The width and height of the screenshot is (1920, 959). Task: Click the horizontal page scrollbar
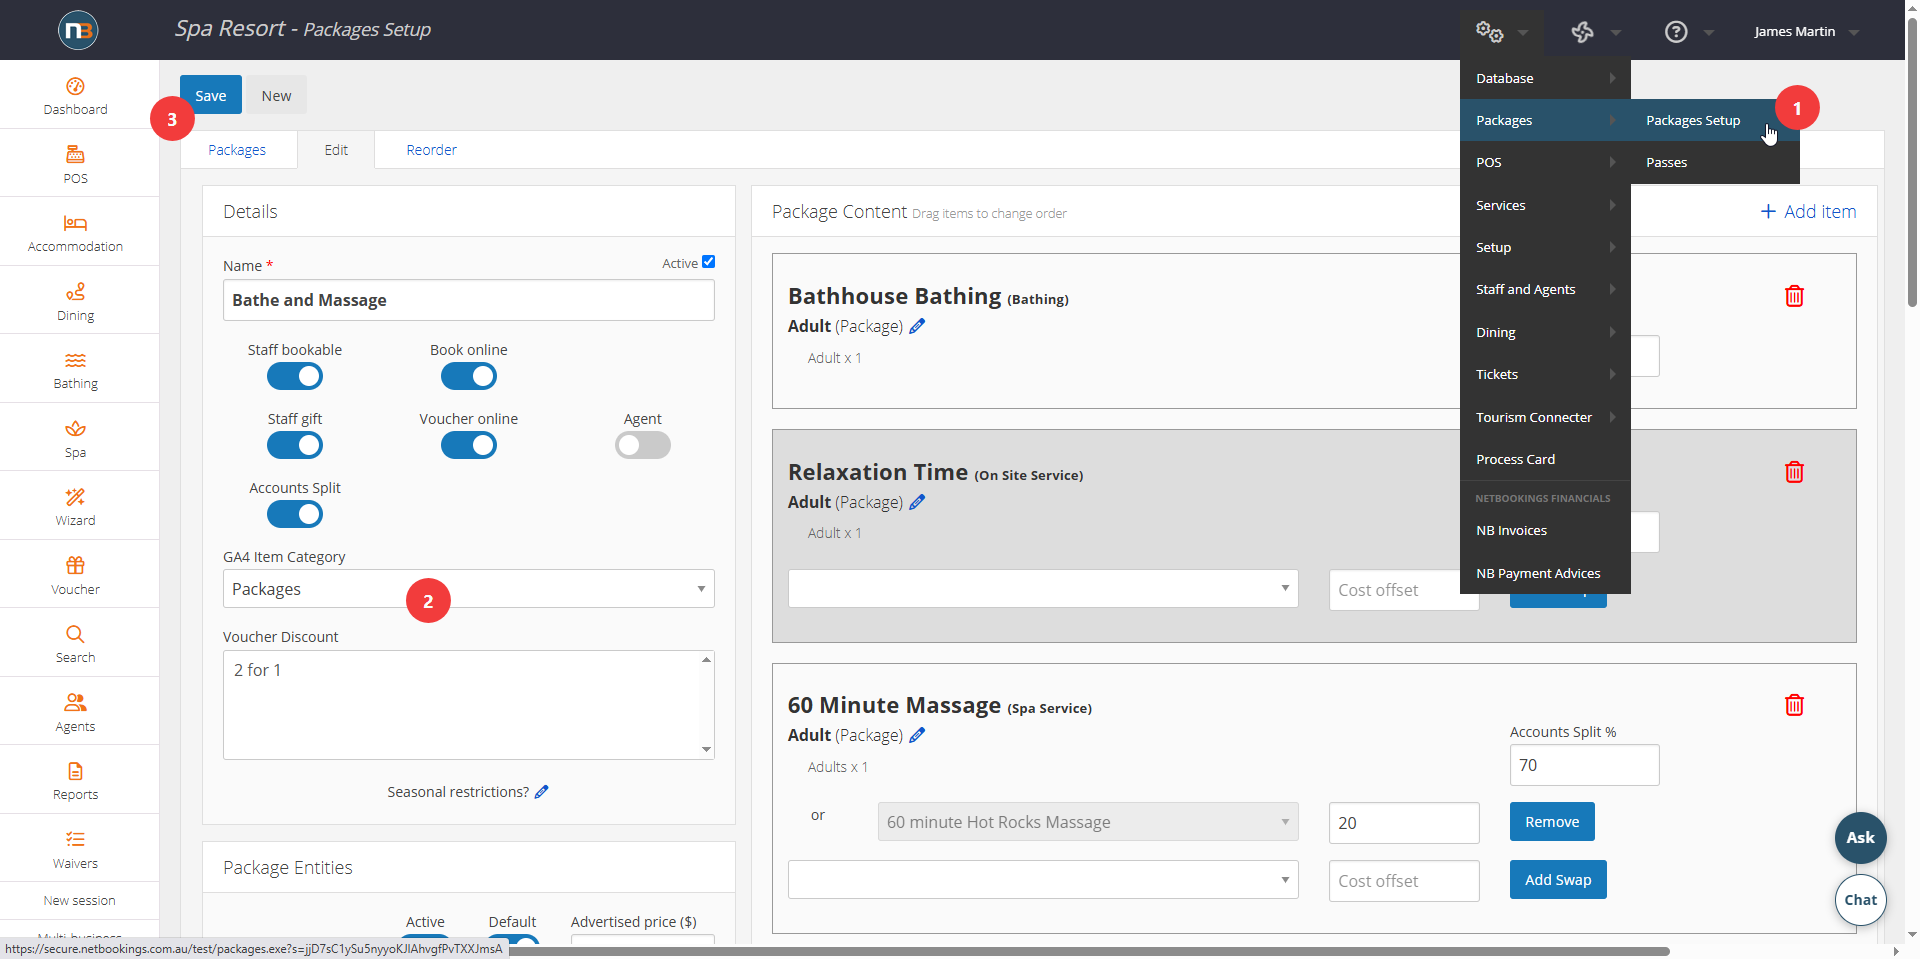tap(1090, 951)
